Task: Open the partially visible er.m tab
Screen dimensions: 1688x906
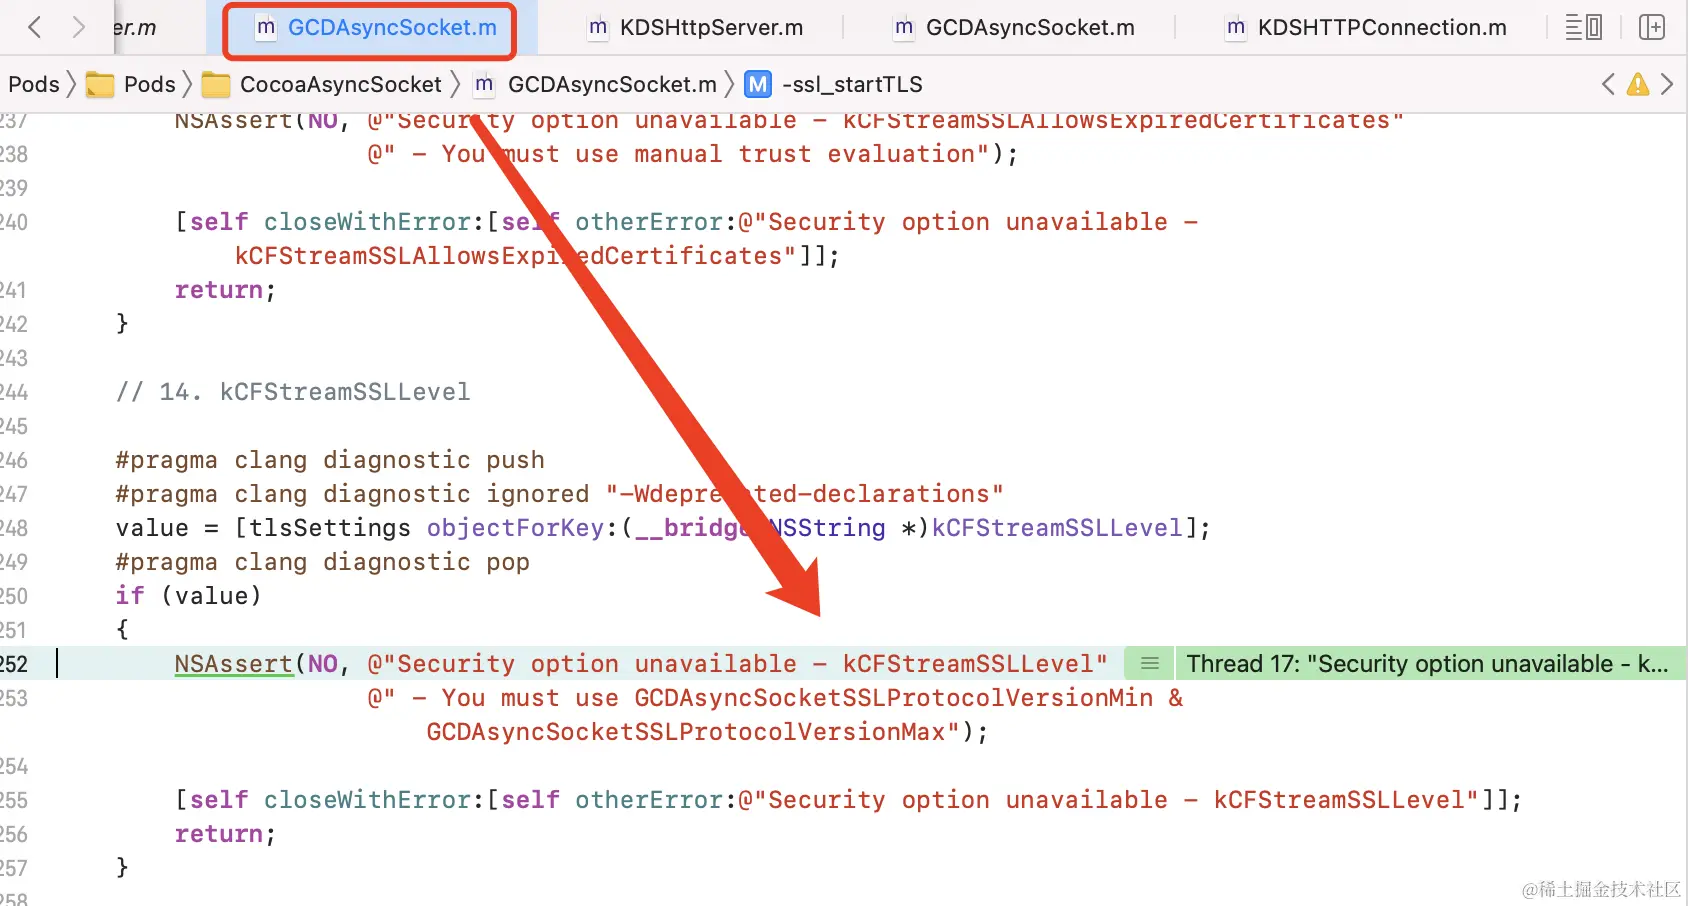Action: pyautogui.click(x=134, y=28)
